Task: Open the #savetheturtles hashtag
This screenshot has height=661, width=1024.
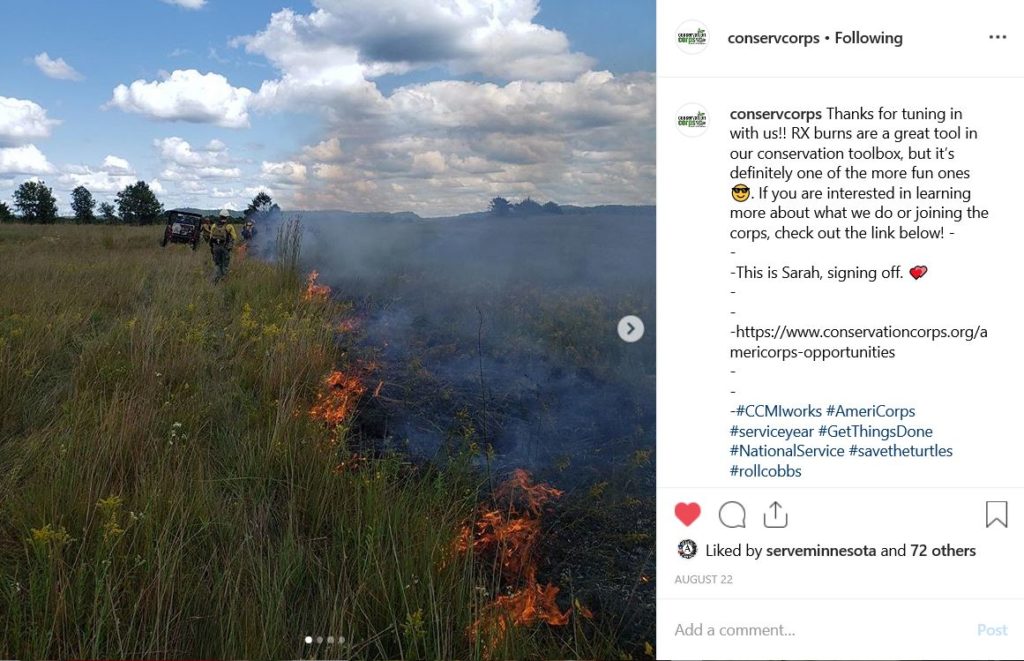Action: click(x=901, y=451)
